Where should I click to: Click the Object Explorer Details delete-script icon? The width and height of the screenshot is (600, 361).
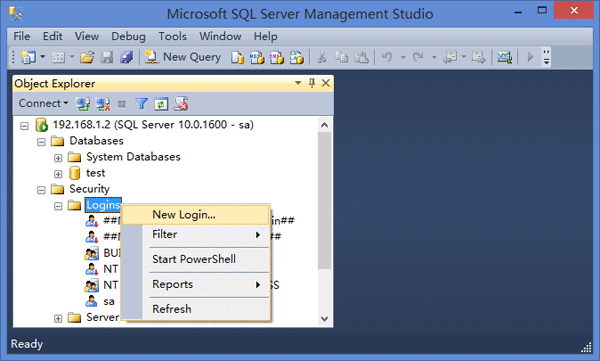pyautogui.click(x=181, y=104)
